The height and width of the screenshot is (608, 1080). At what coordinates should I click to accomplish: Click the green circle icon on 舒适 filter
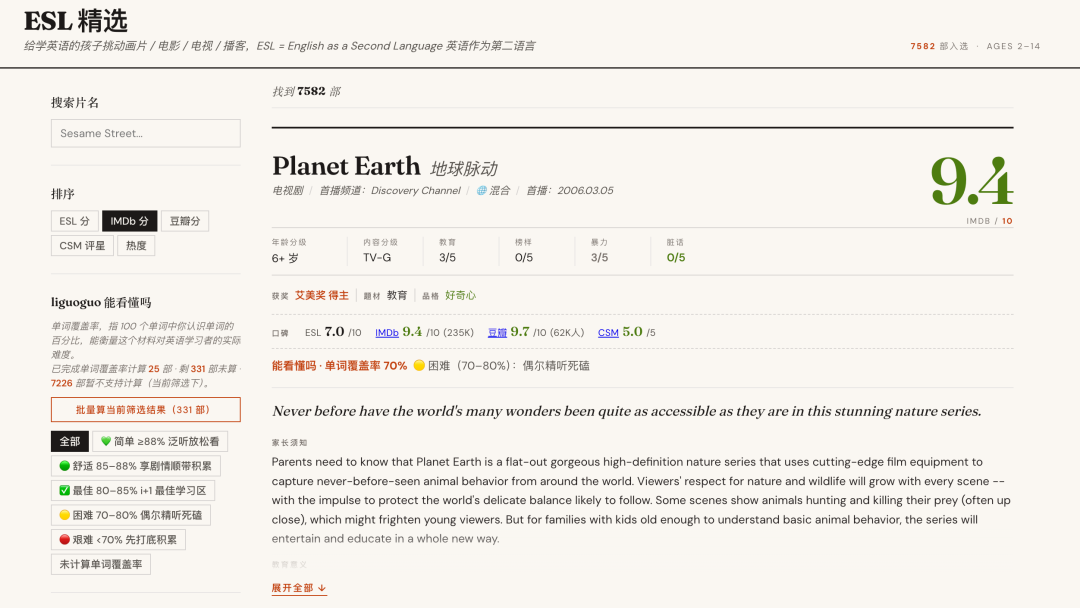click(65, 466)
